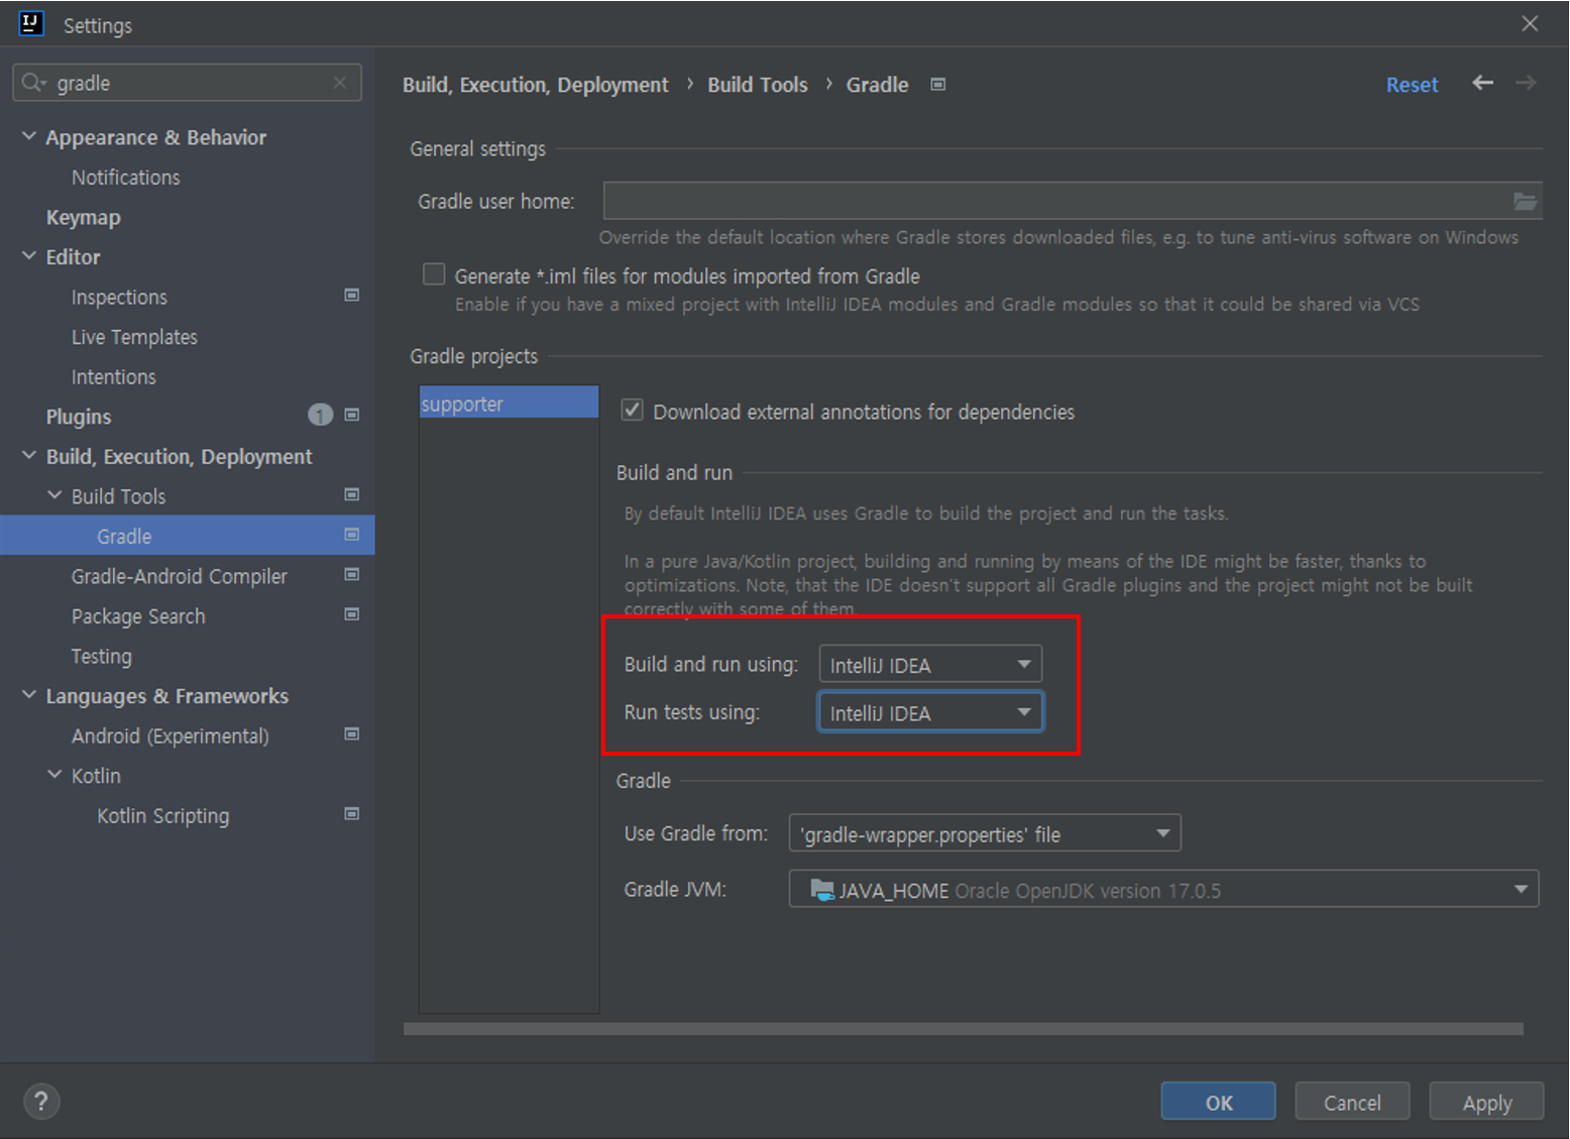Uncheck Download external annotations for dependencies
This screenshot has height=1139, width=1570.
click(x=632, y=410)
